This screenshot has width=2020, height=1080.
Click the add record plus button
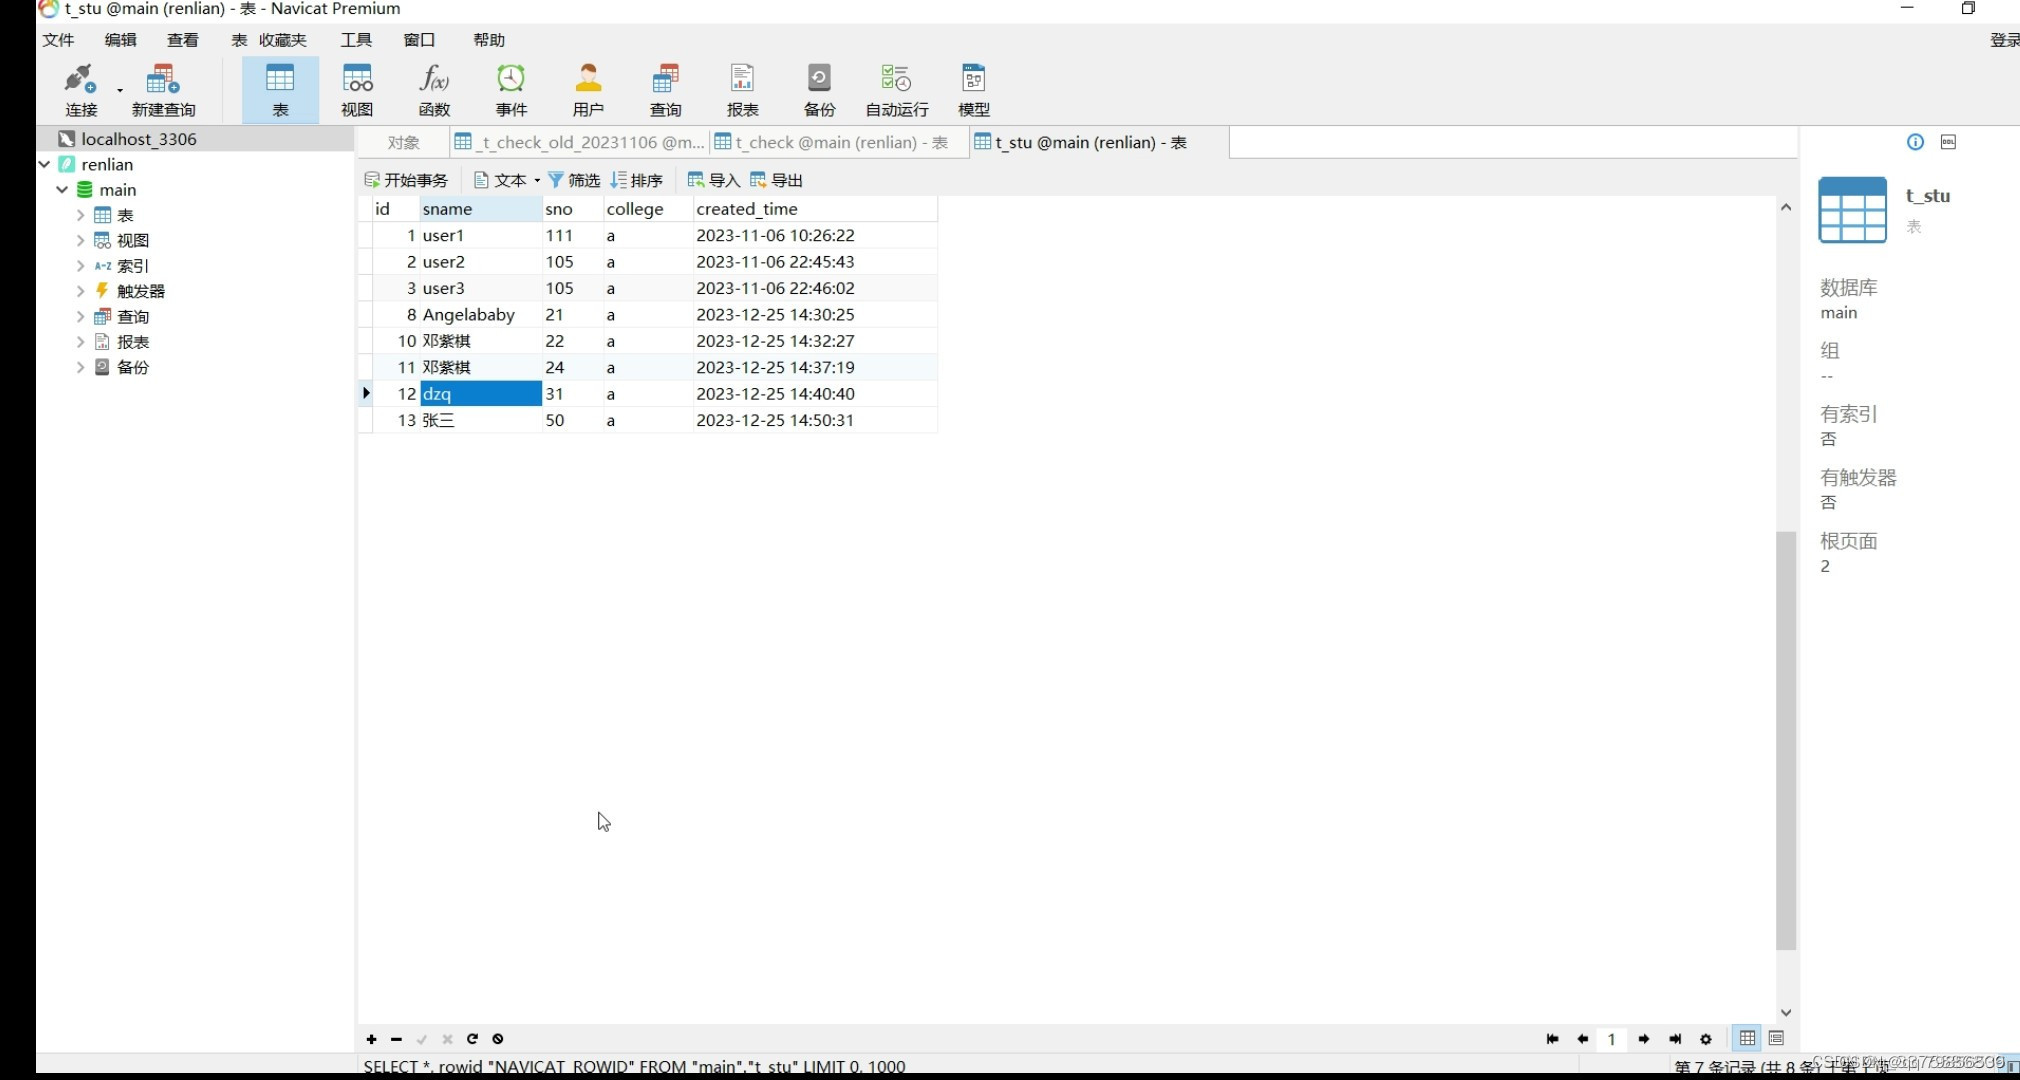pyautogui.click(x=371, y=1039)
